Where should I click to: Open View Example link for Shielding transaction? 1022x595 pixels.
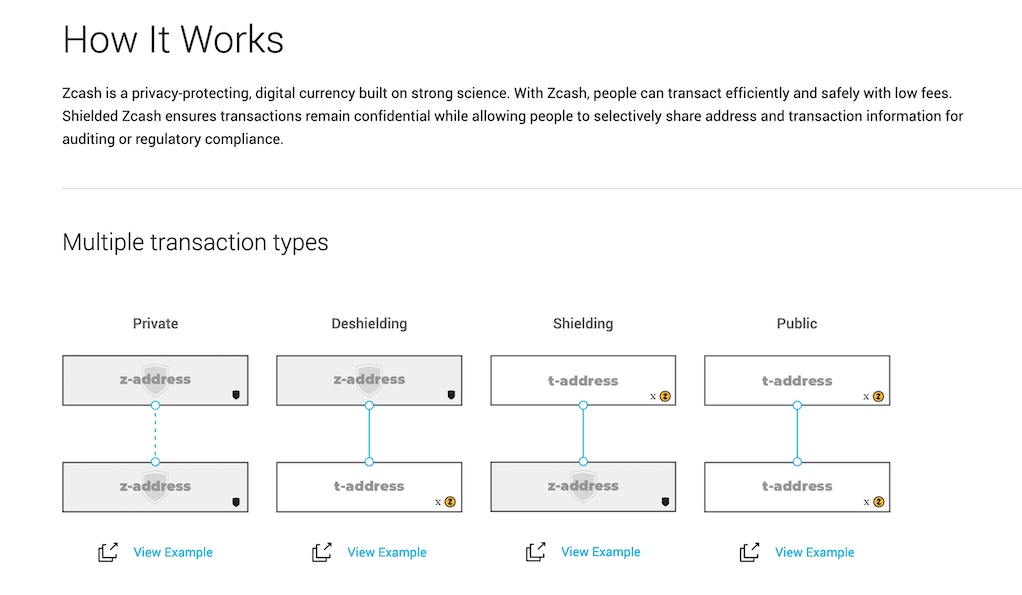(601, 552)
